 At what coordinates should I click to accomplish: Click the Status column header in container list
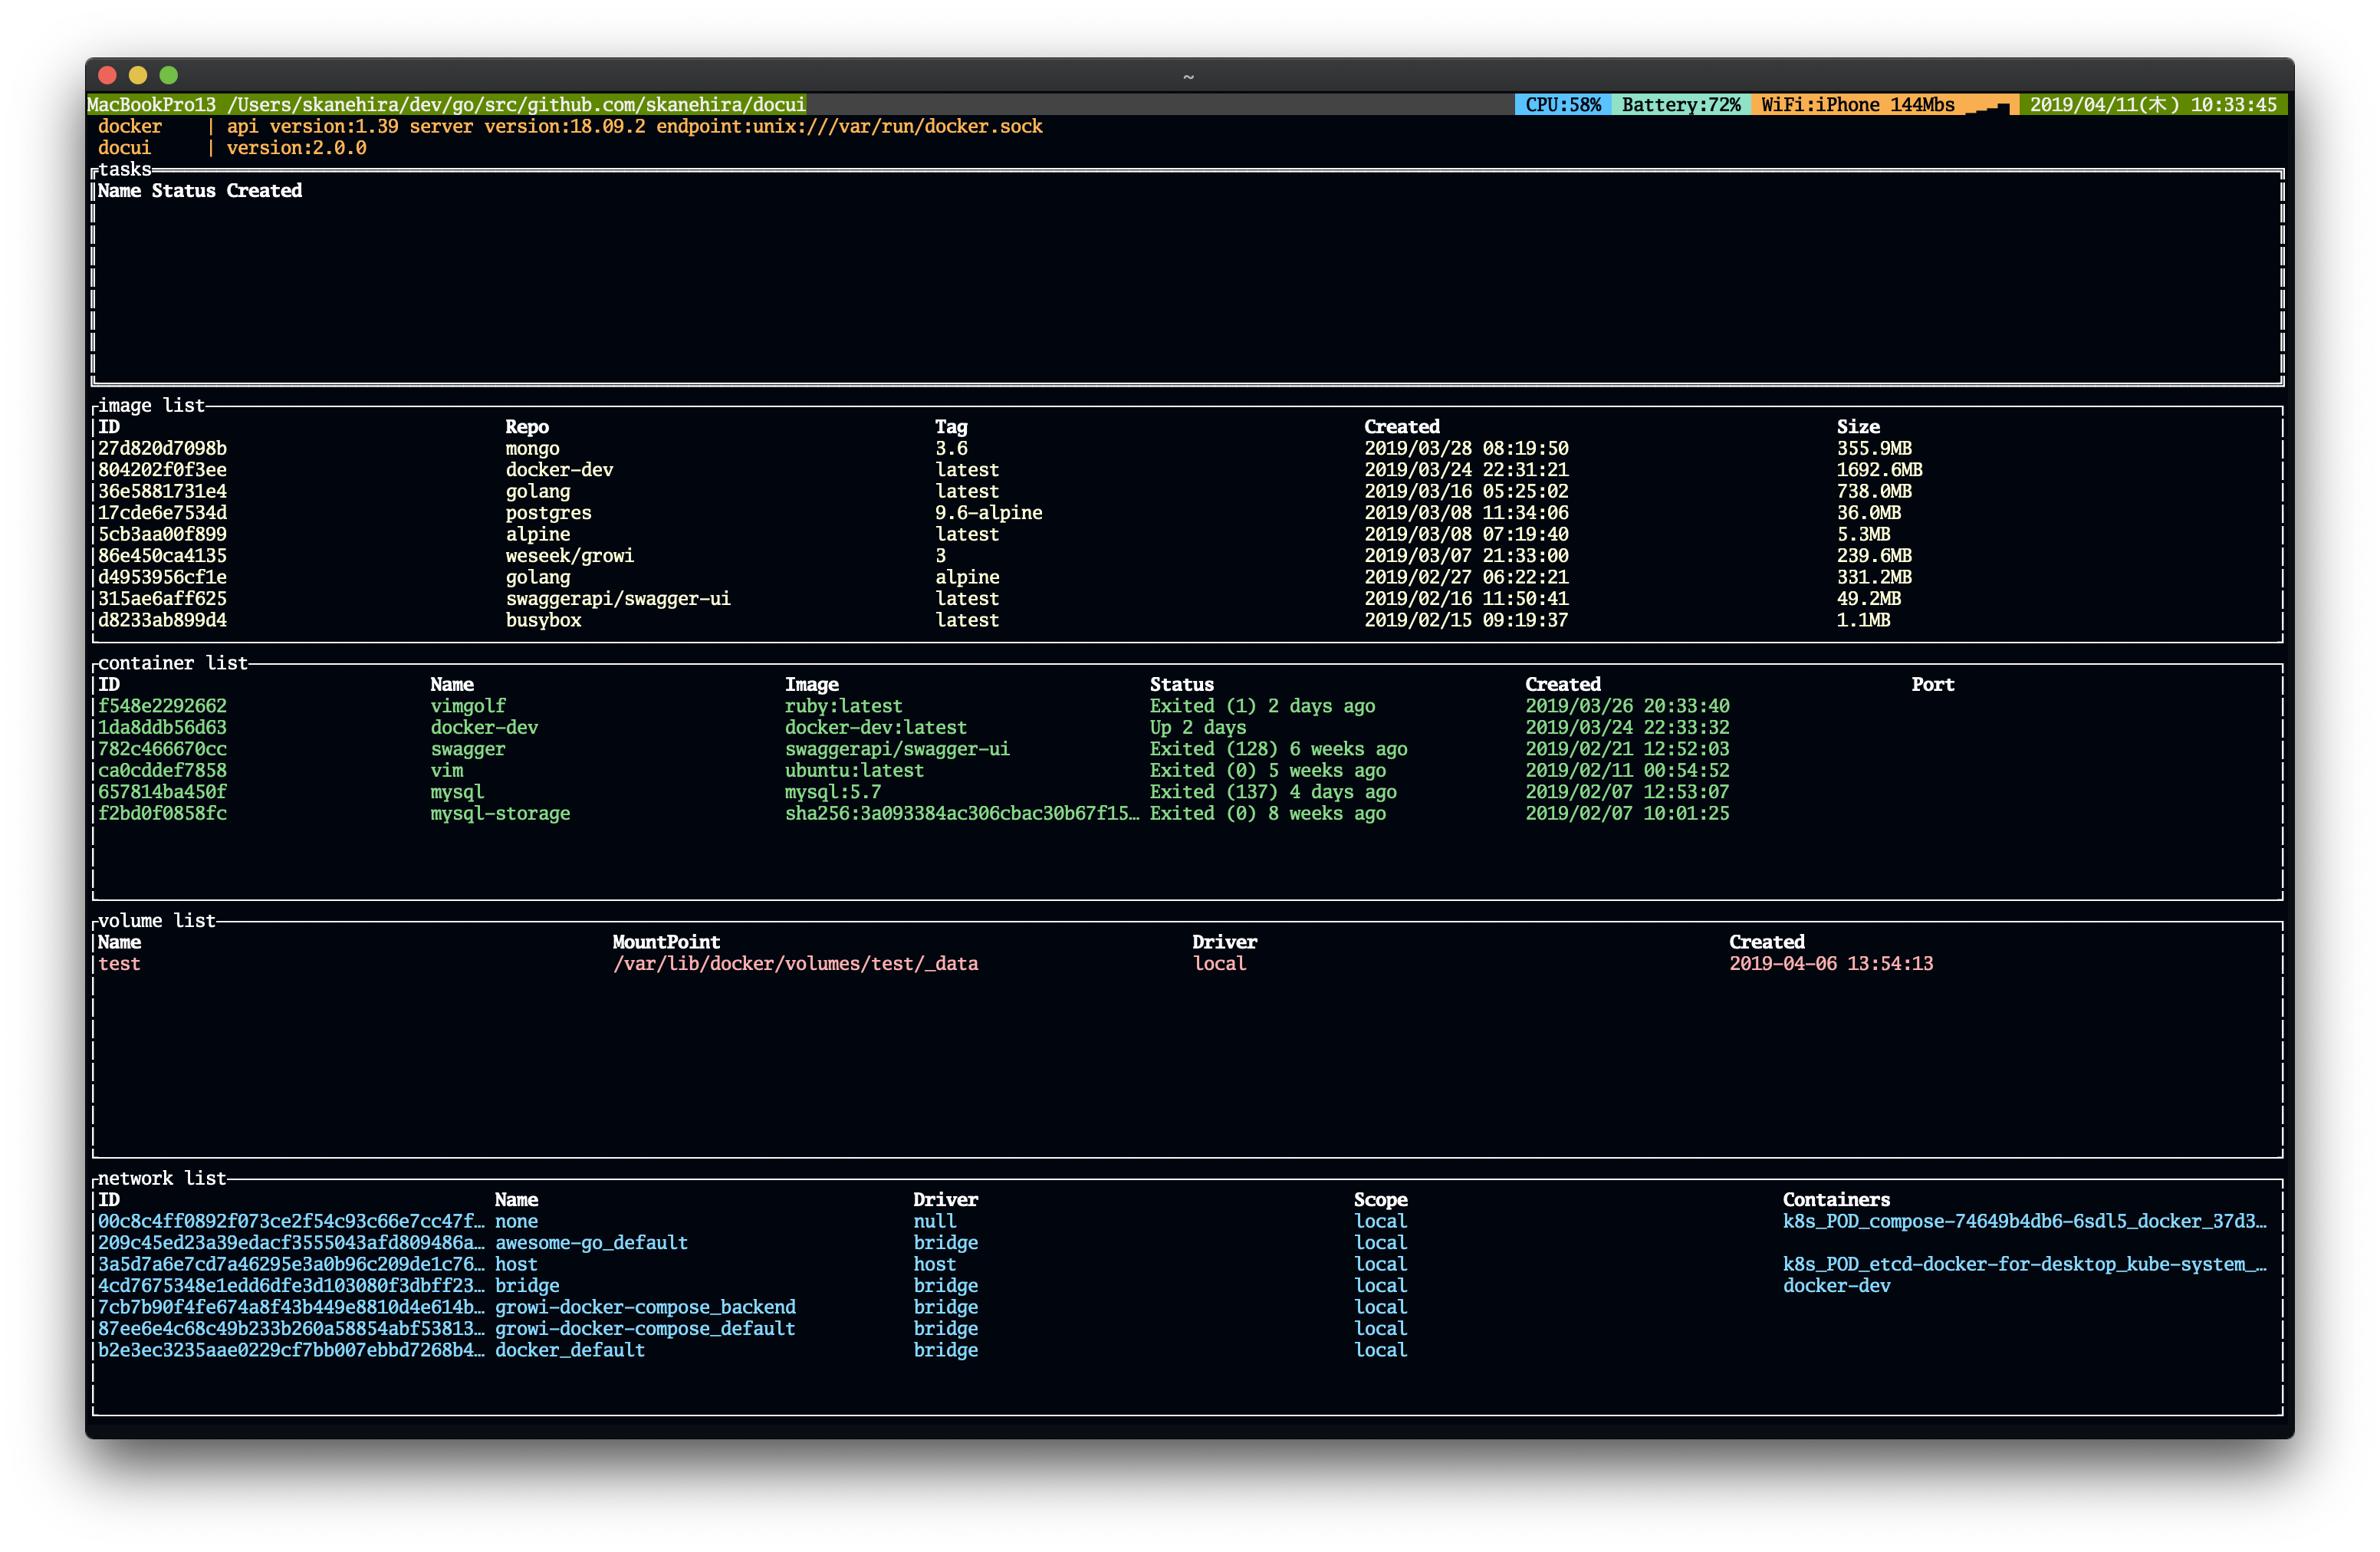[x=1181, y=684]
